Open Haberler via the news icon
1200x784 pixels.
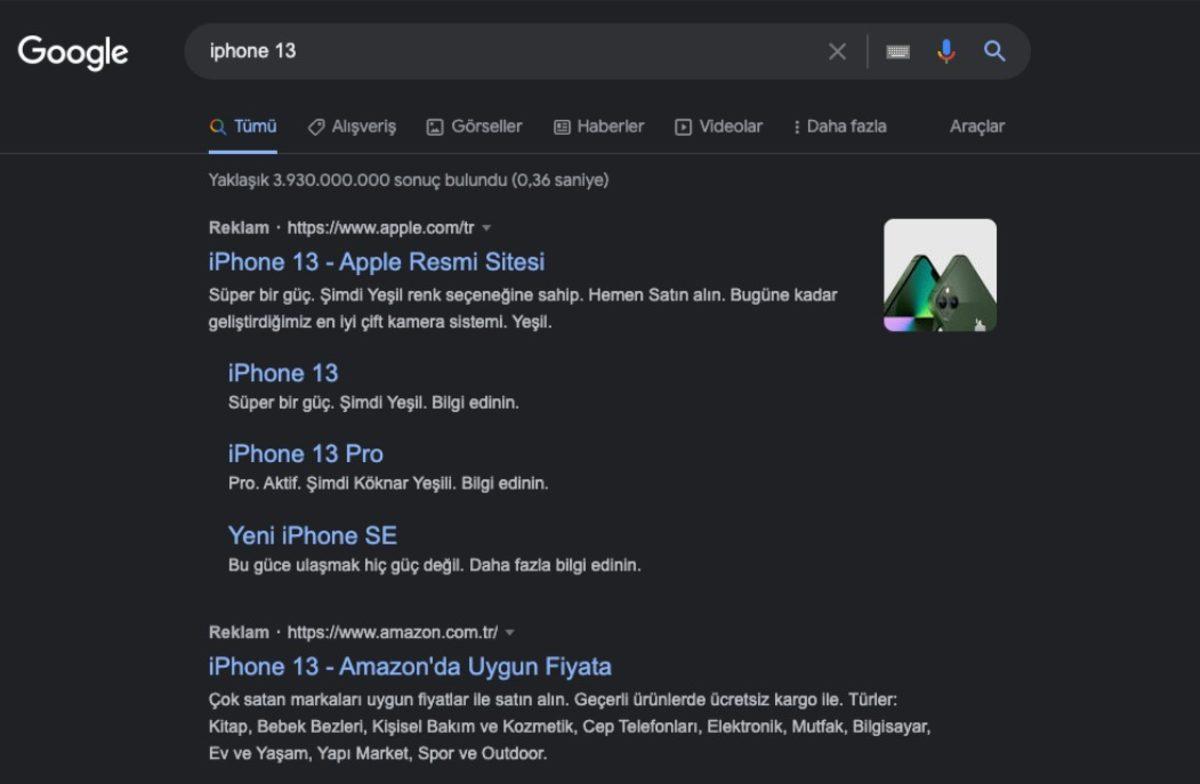click(x=561, y=126)
